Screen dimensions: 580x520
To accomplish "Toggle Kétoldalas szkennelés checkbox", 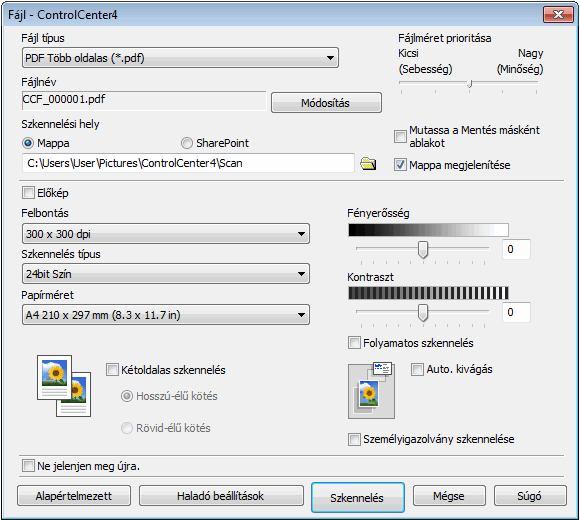I will (x=112, y=369).
